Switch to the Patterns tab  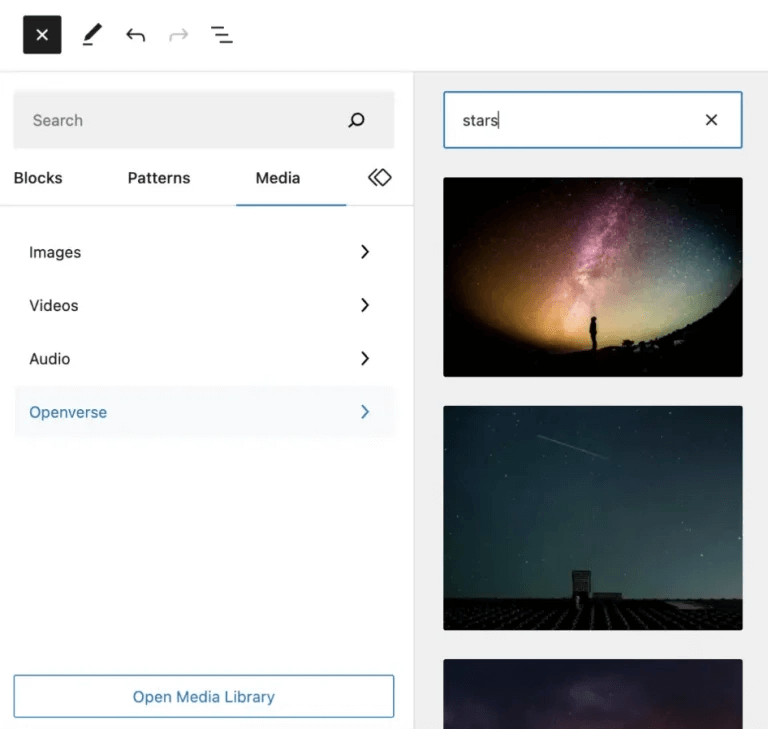click(x=159, y=178)
